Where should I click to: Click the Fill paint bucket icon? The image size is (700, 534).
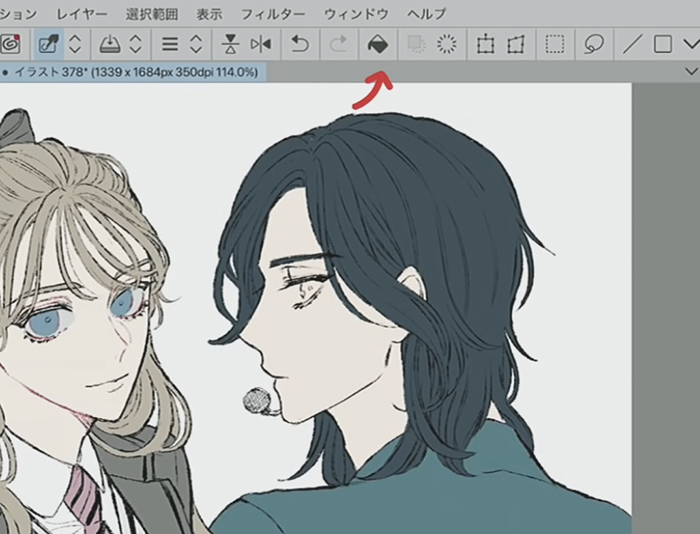pos(378,45)
